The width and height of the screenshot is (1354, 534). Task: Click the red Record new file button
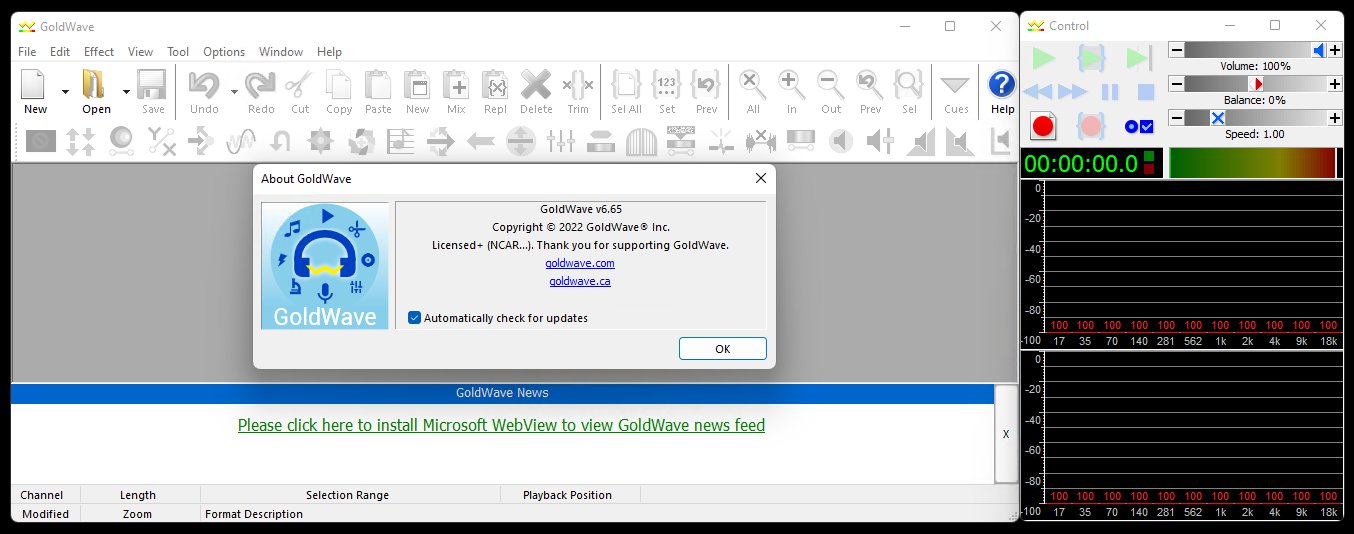tap(1044, 126)
